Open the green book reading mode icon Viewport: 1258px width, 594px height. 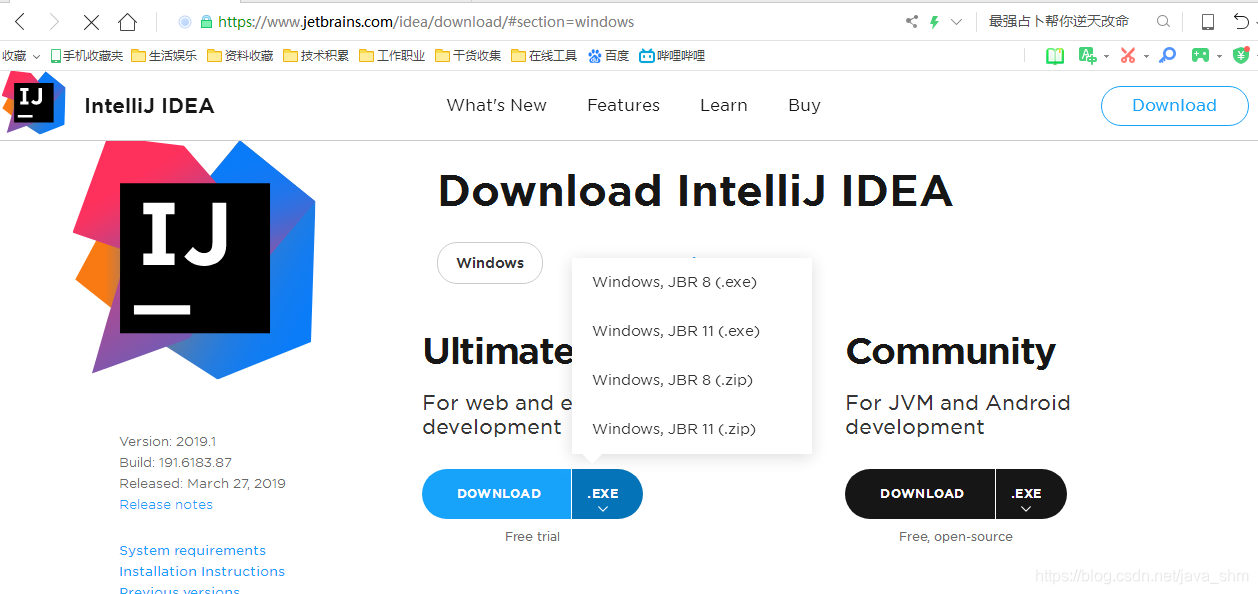(x=1055, y=56)
